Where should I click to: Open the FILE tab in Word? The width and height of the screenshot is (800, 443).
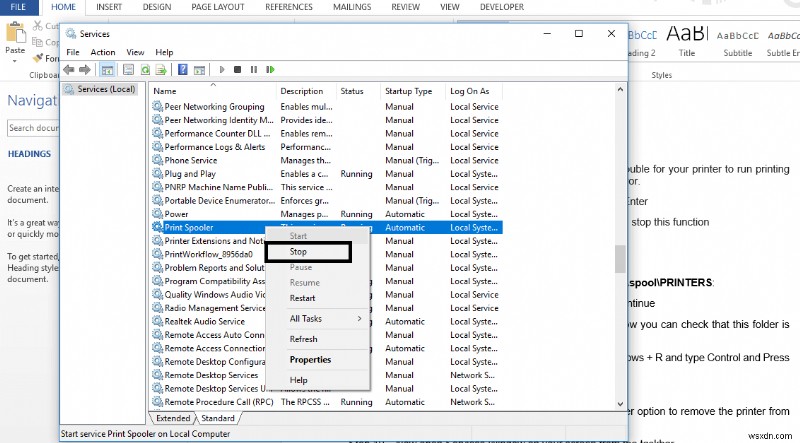(x=18, y=7)
